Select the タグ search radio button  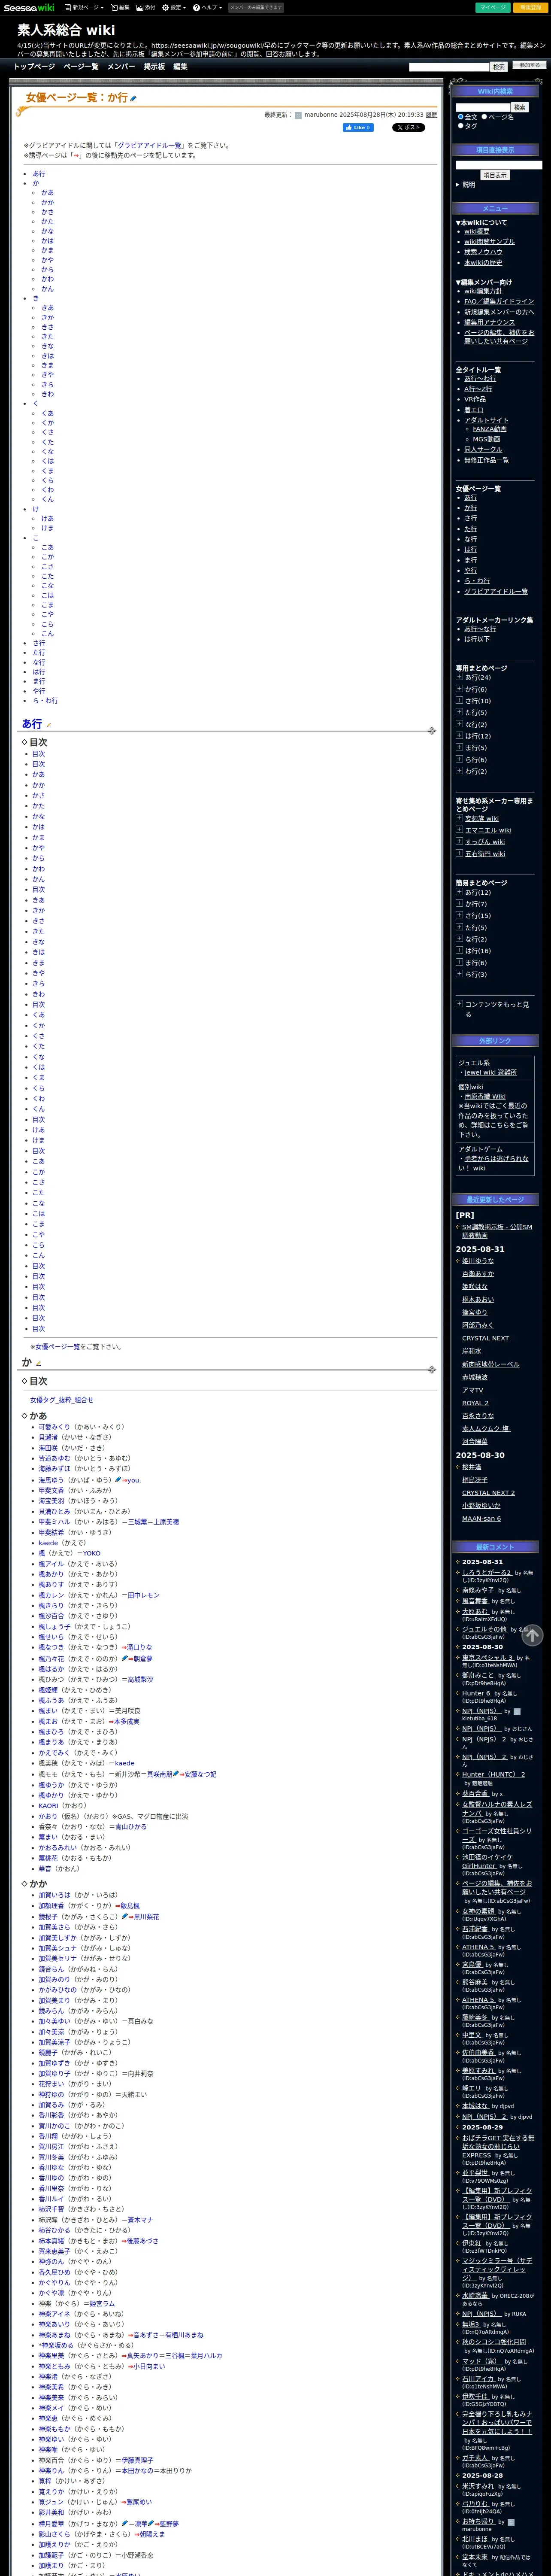461,126
